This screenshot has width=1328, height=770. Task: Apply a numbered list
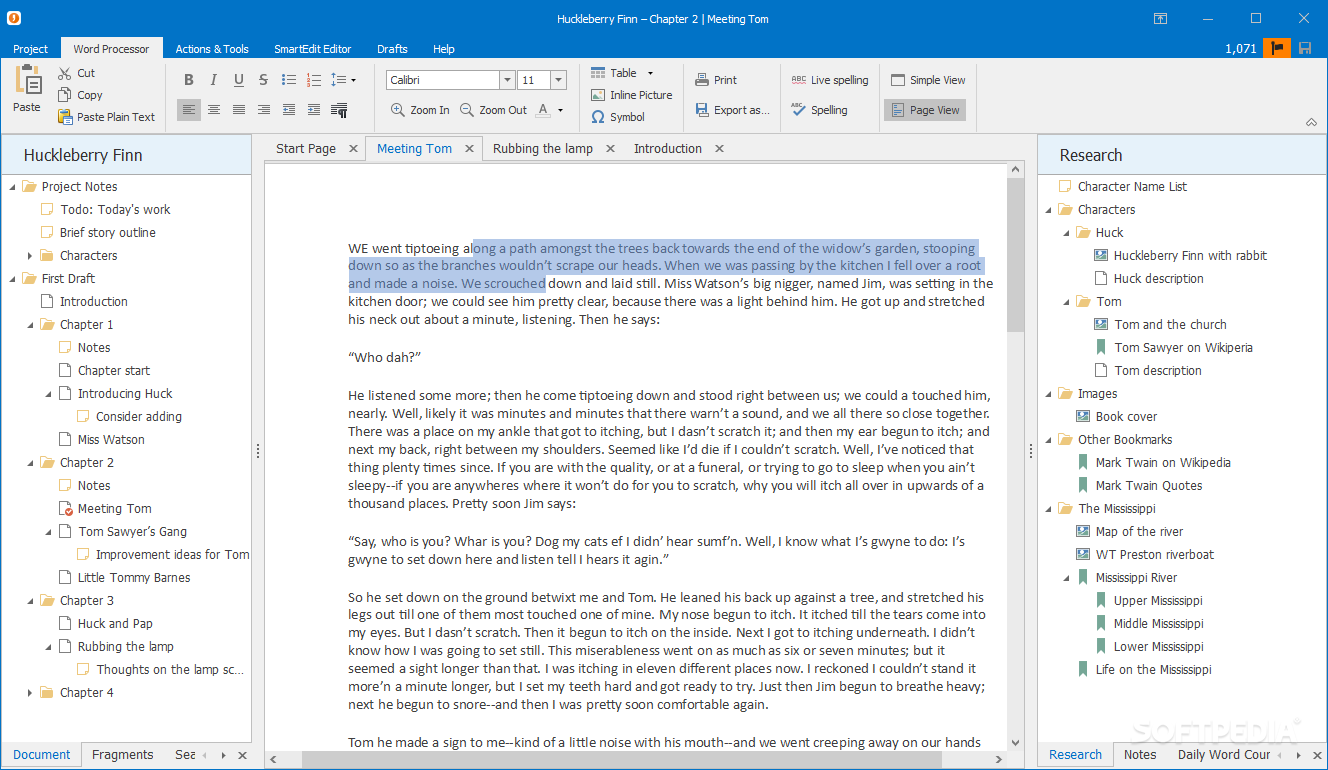tap(313, 80)
